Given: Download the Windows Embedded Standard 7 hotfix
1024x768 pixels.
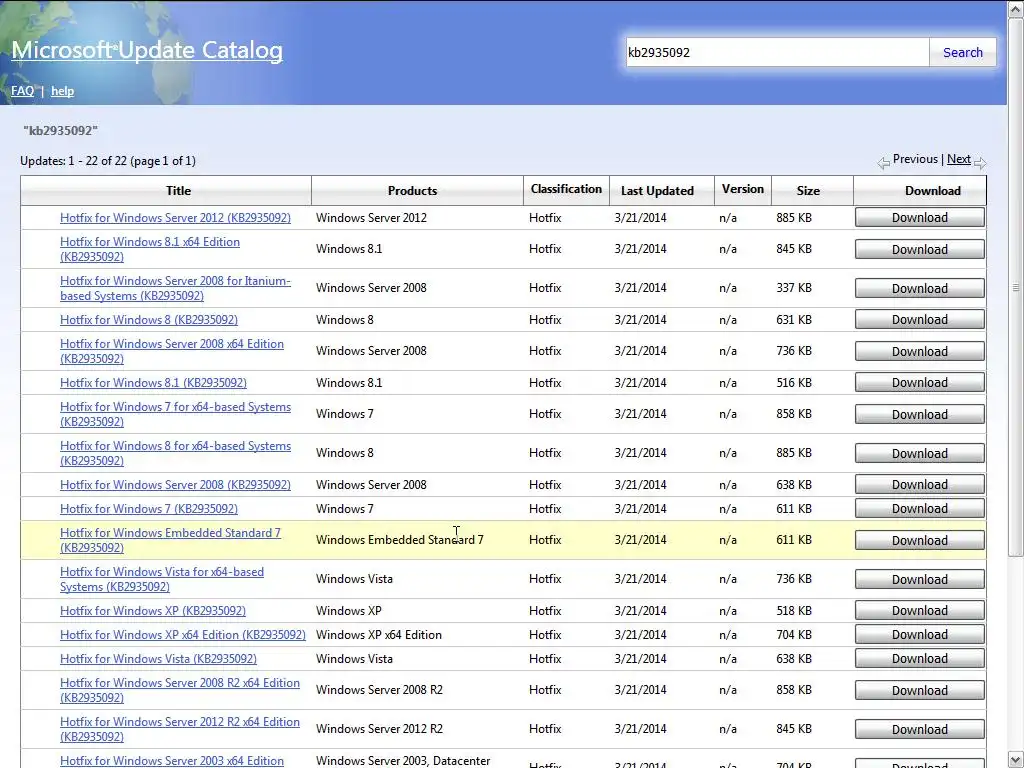Looking at the screenshot, I should point(920,541).
